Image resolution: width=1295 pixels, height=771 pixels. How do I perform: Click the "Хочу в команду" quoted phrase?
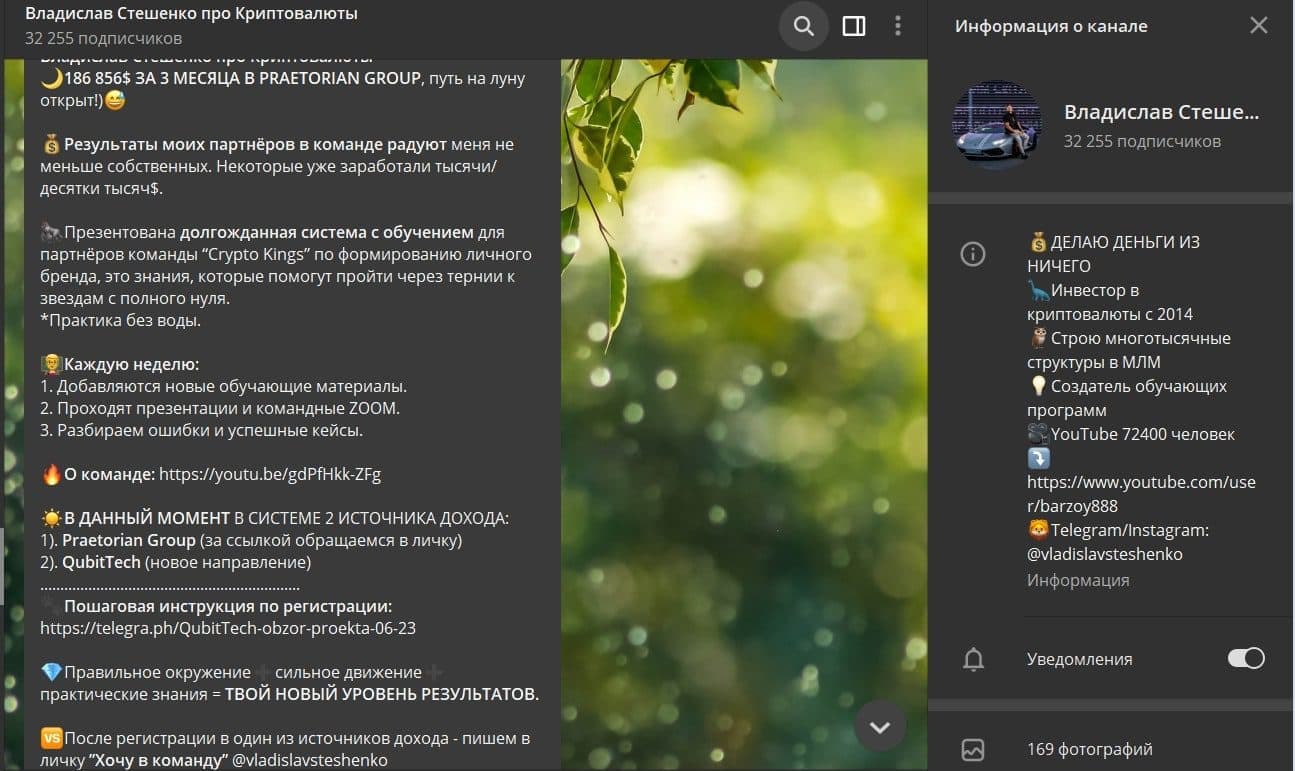(x=158, y=760)
